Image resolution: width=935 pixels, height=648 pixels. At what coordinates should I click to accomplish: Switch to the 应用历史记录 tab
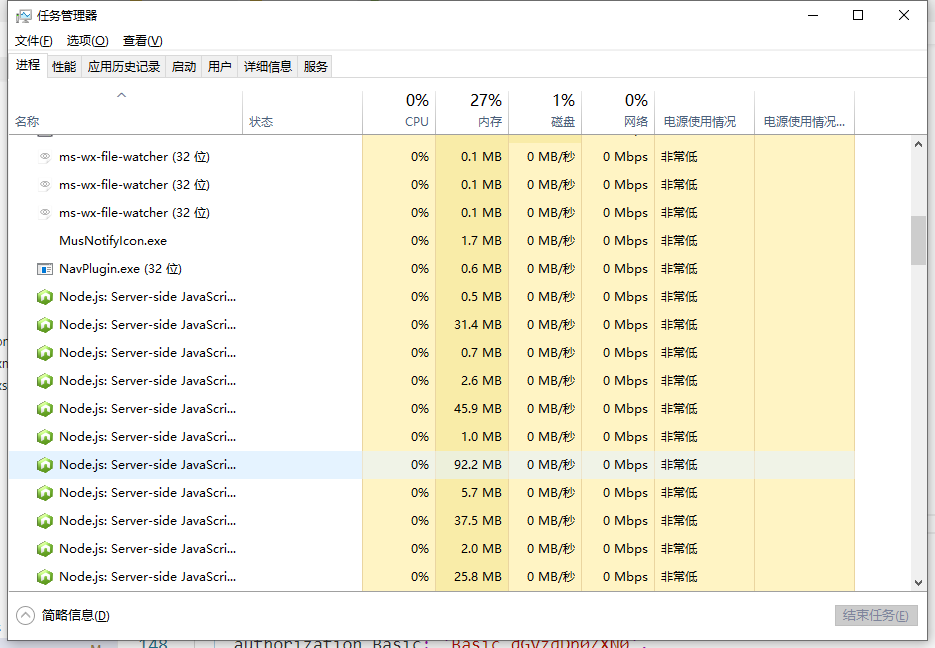pos(124,67)
